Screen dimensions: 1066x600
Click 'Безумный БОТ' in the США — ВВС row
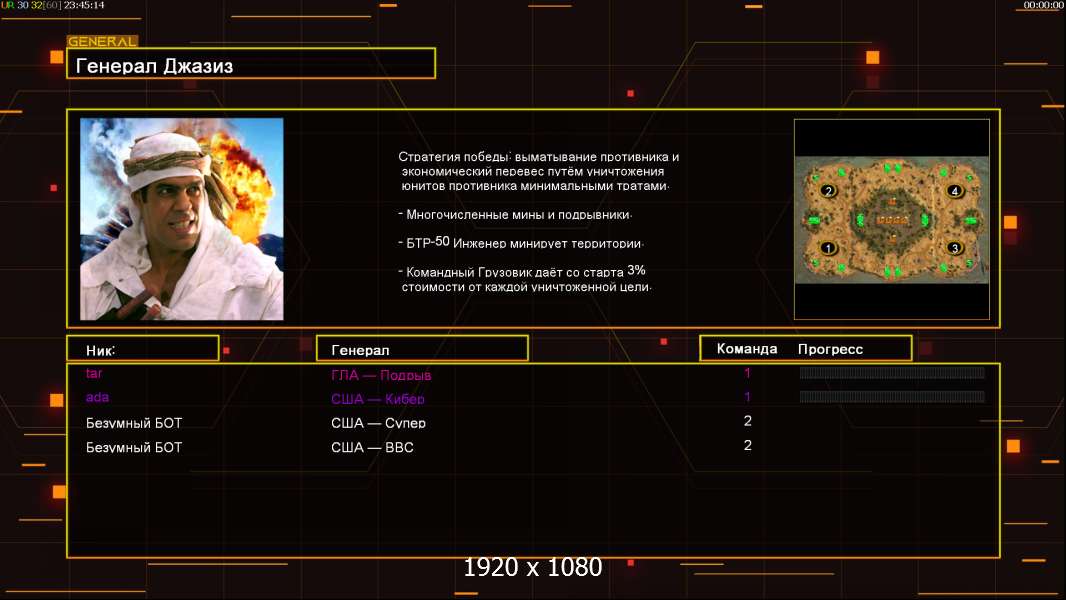coord(134,447)
